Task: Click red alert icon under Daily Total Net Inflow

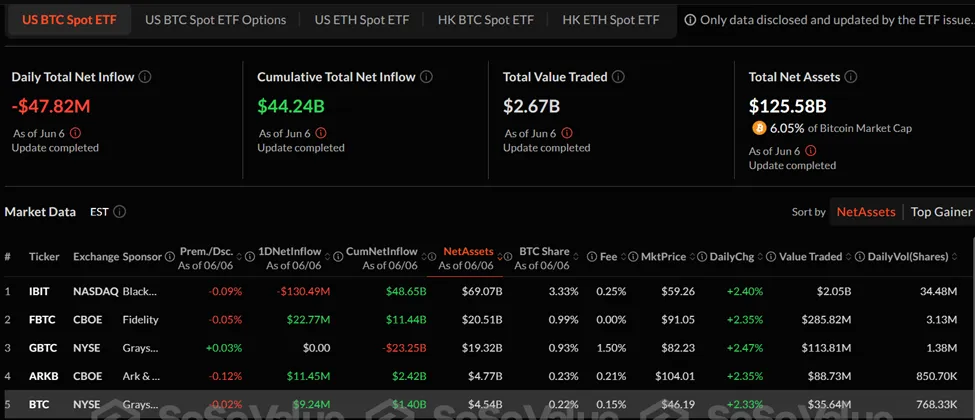Action: [x=75, y=133]
